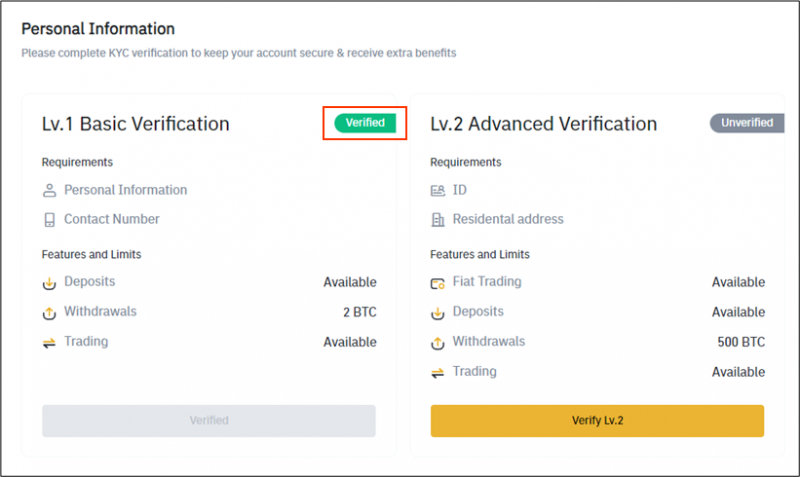
Task: Click the ID card icon
Action: click(x=438, y=191)
